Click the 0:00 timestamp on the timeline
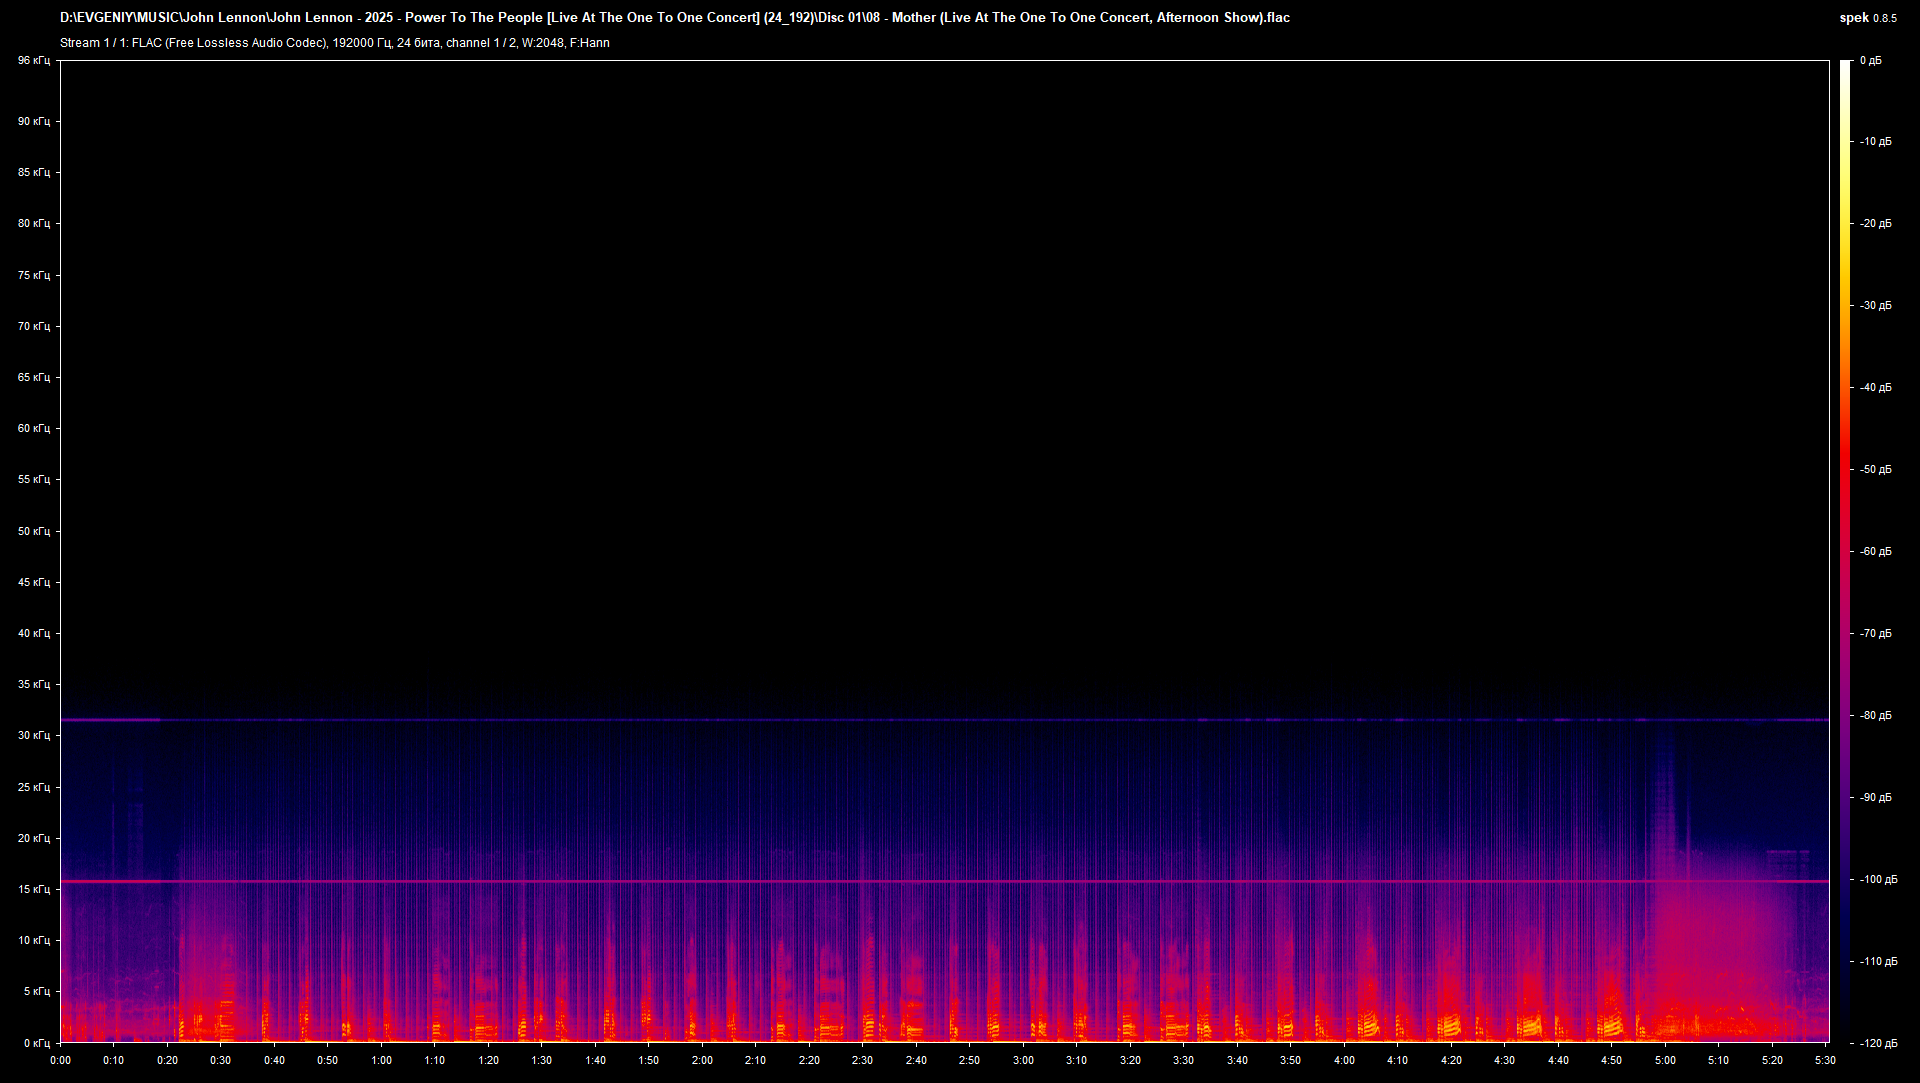This screenshot has width=1920, height=1083. (60, 1060)
